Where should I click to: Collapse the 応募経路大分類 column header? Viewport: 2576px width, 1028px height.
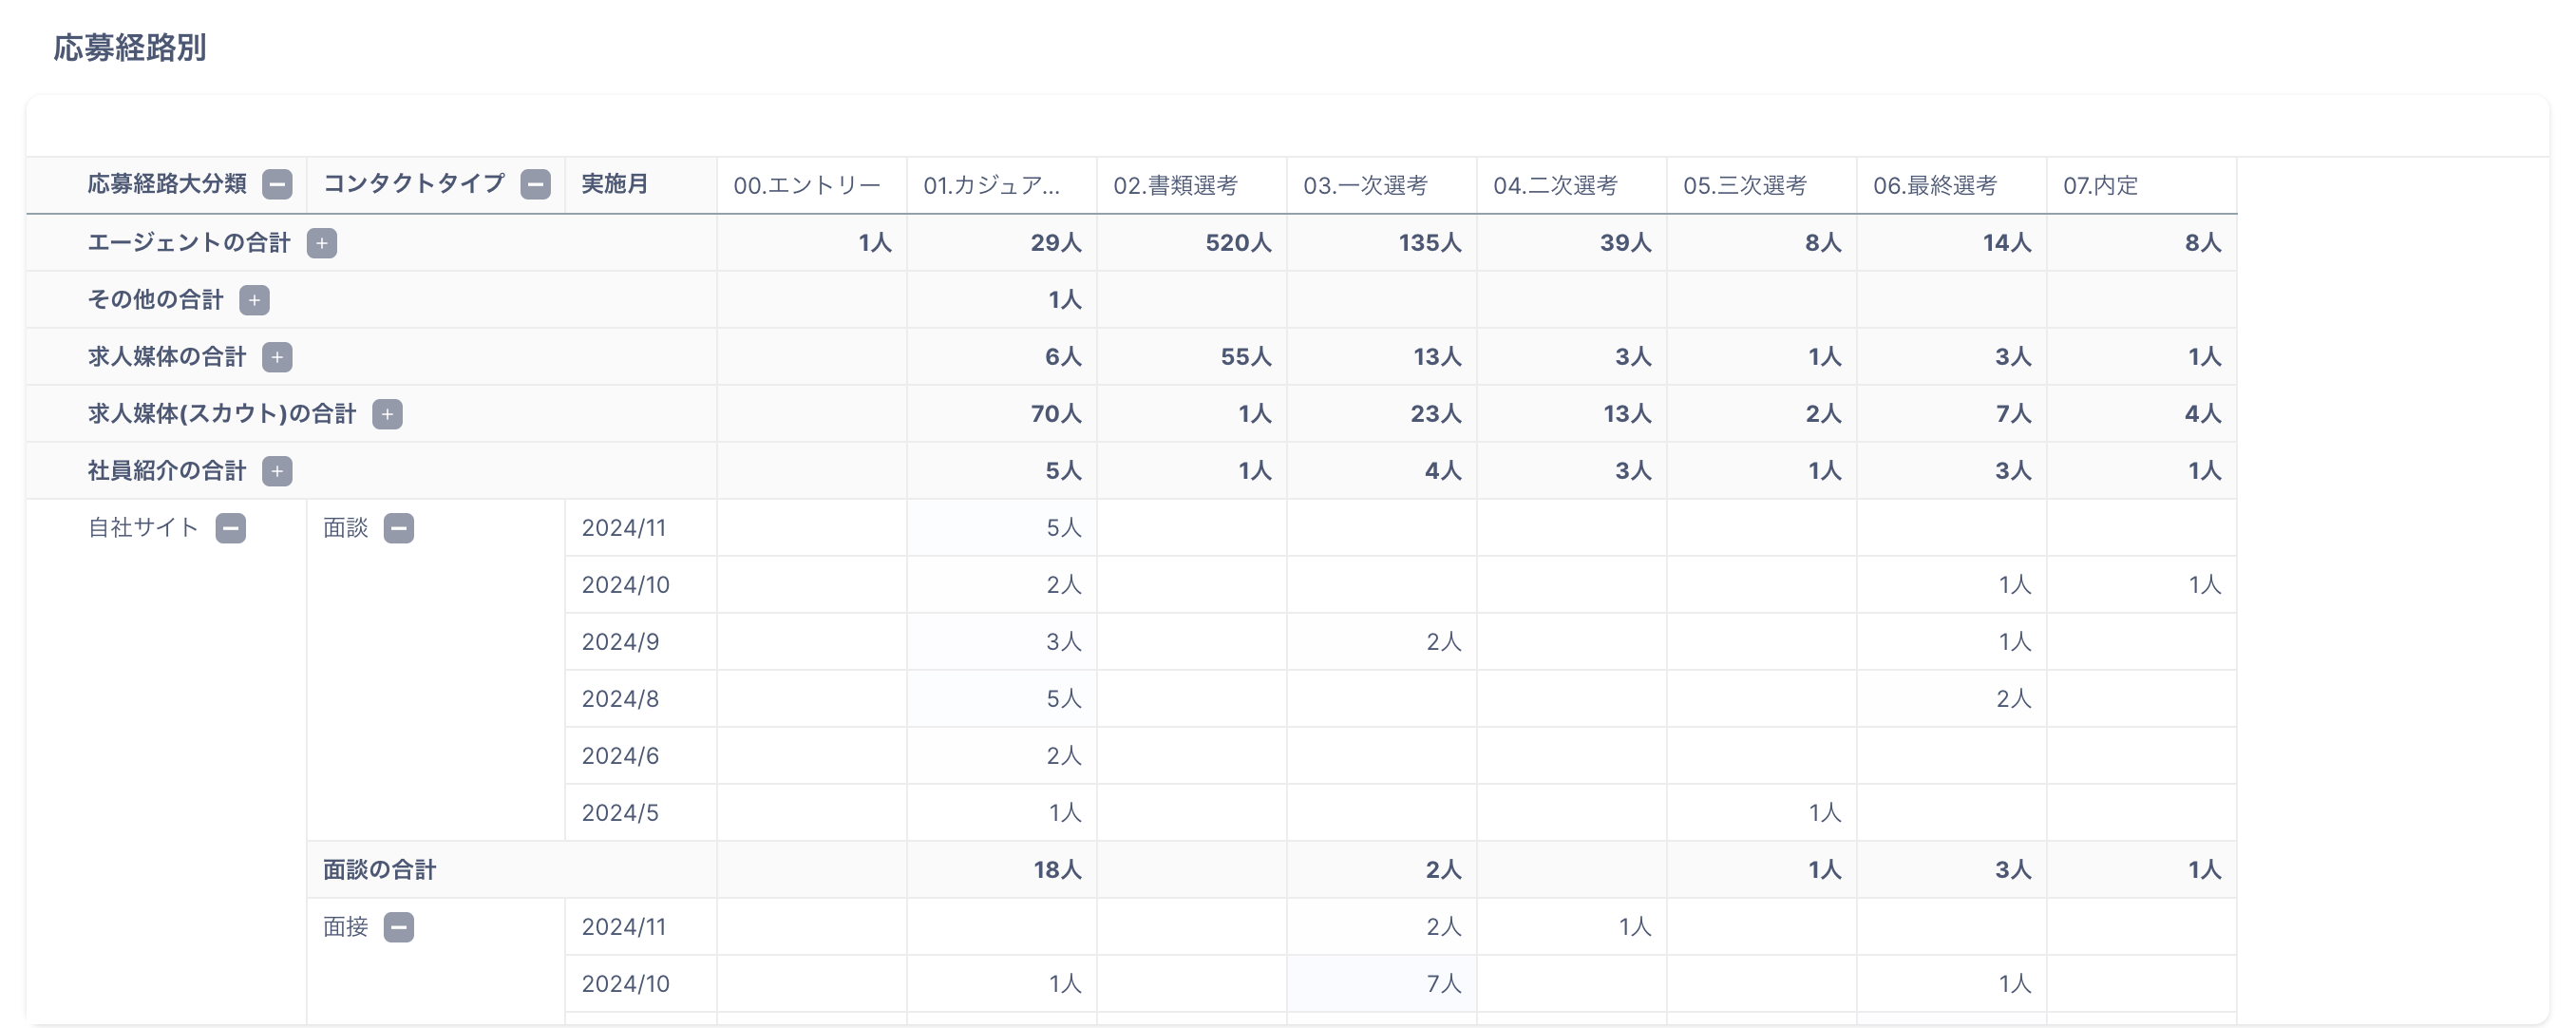pyautogui.click(x=277, y=184)
